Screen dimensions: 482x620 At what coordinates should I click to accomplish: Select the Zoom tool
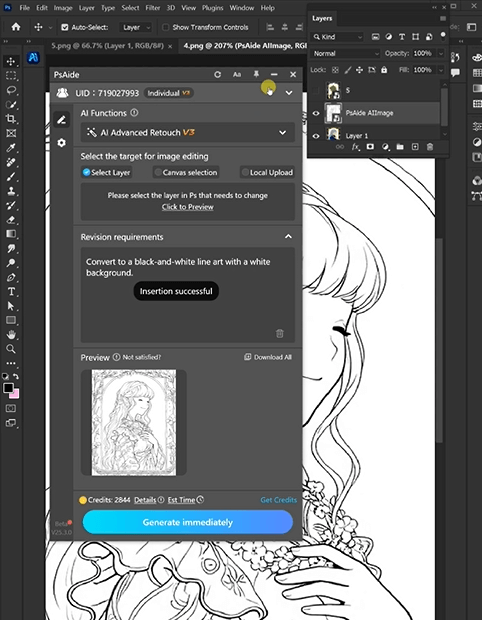coord(11,349)
